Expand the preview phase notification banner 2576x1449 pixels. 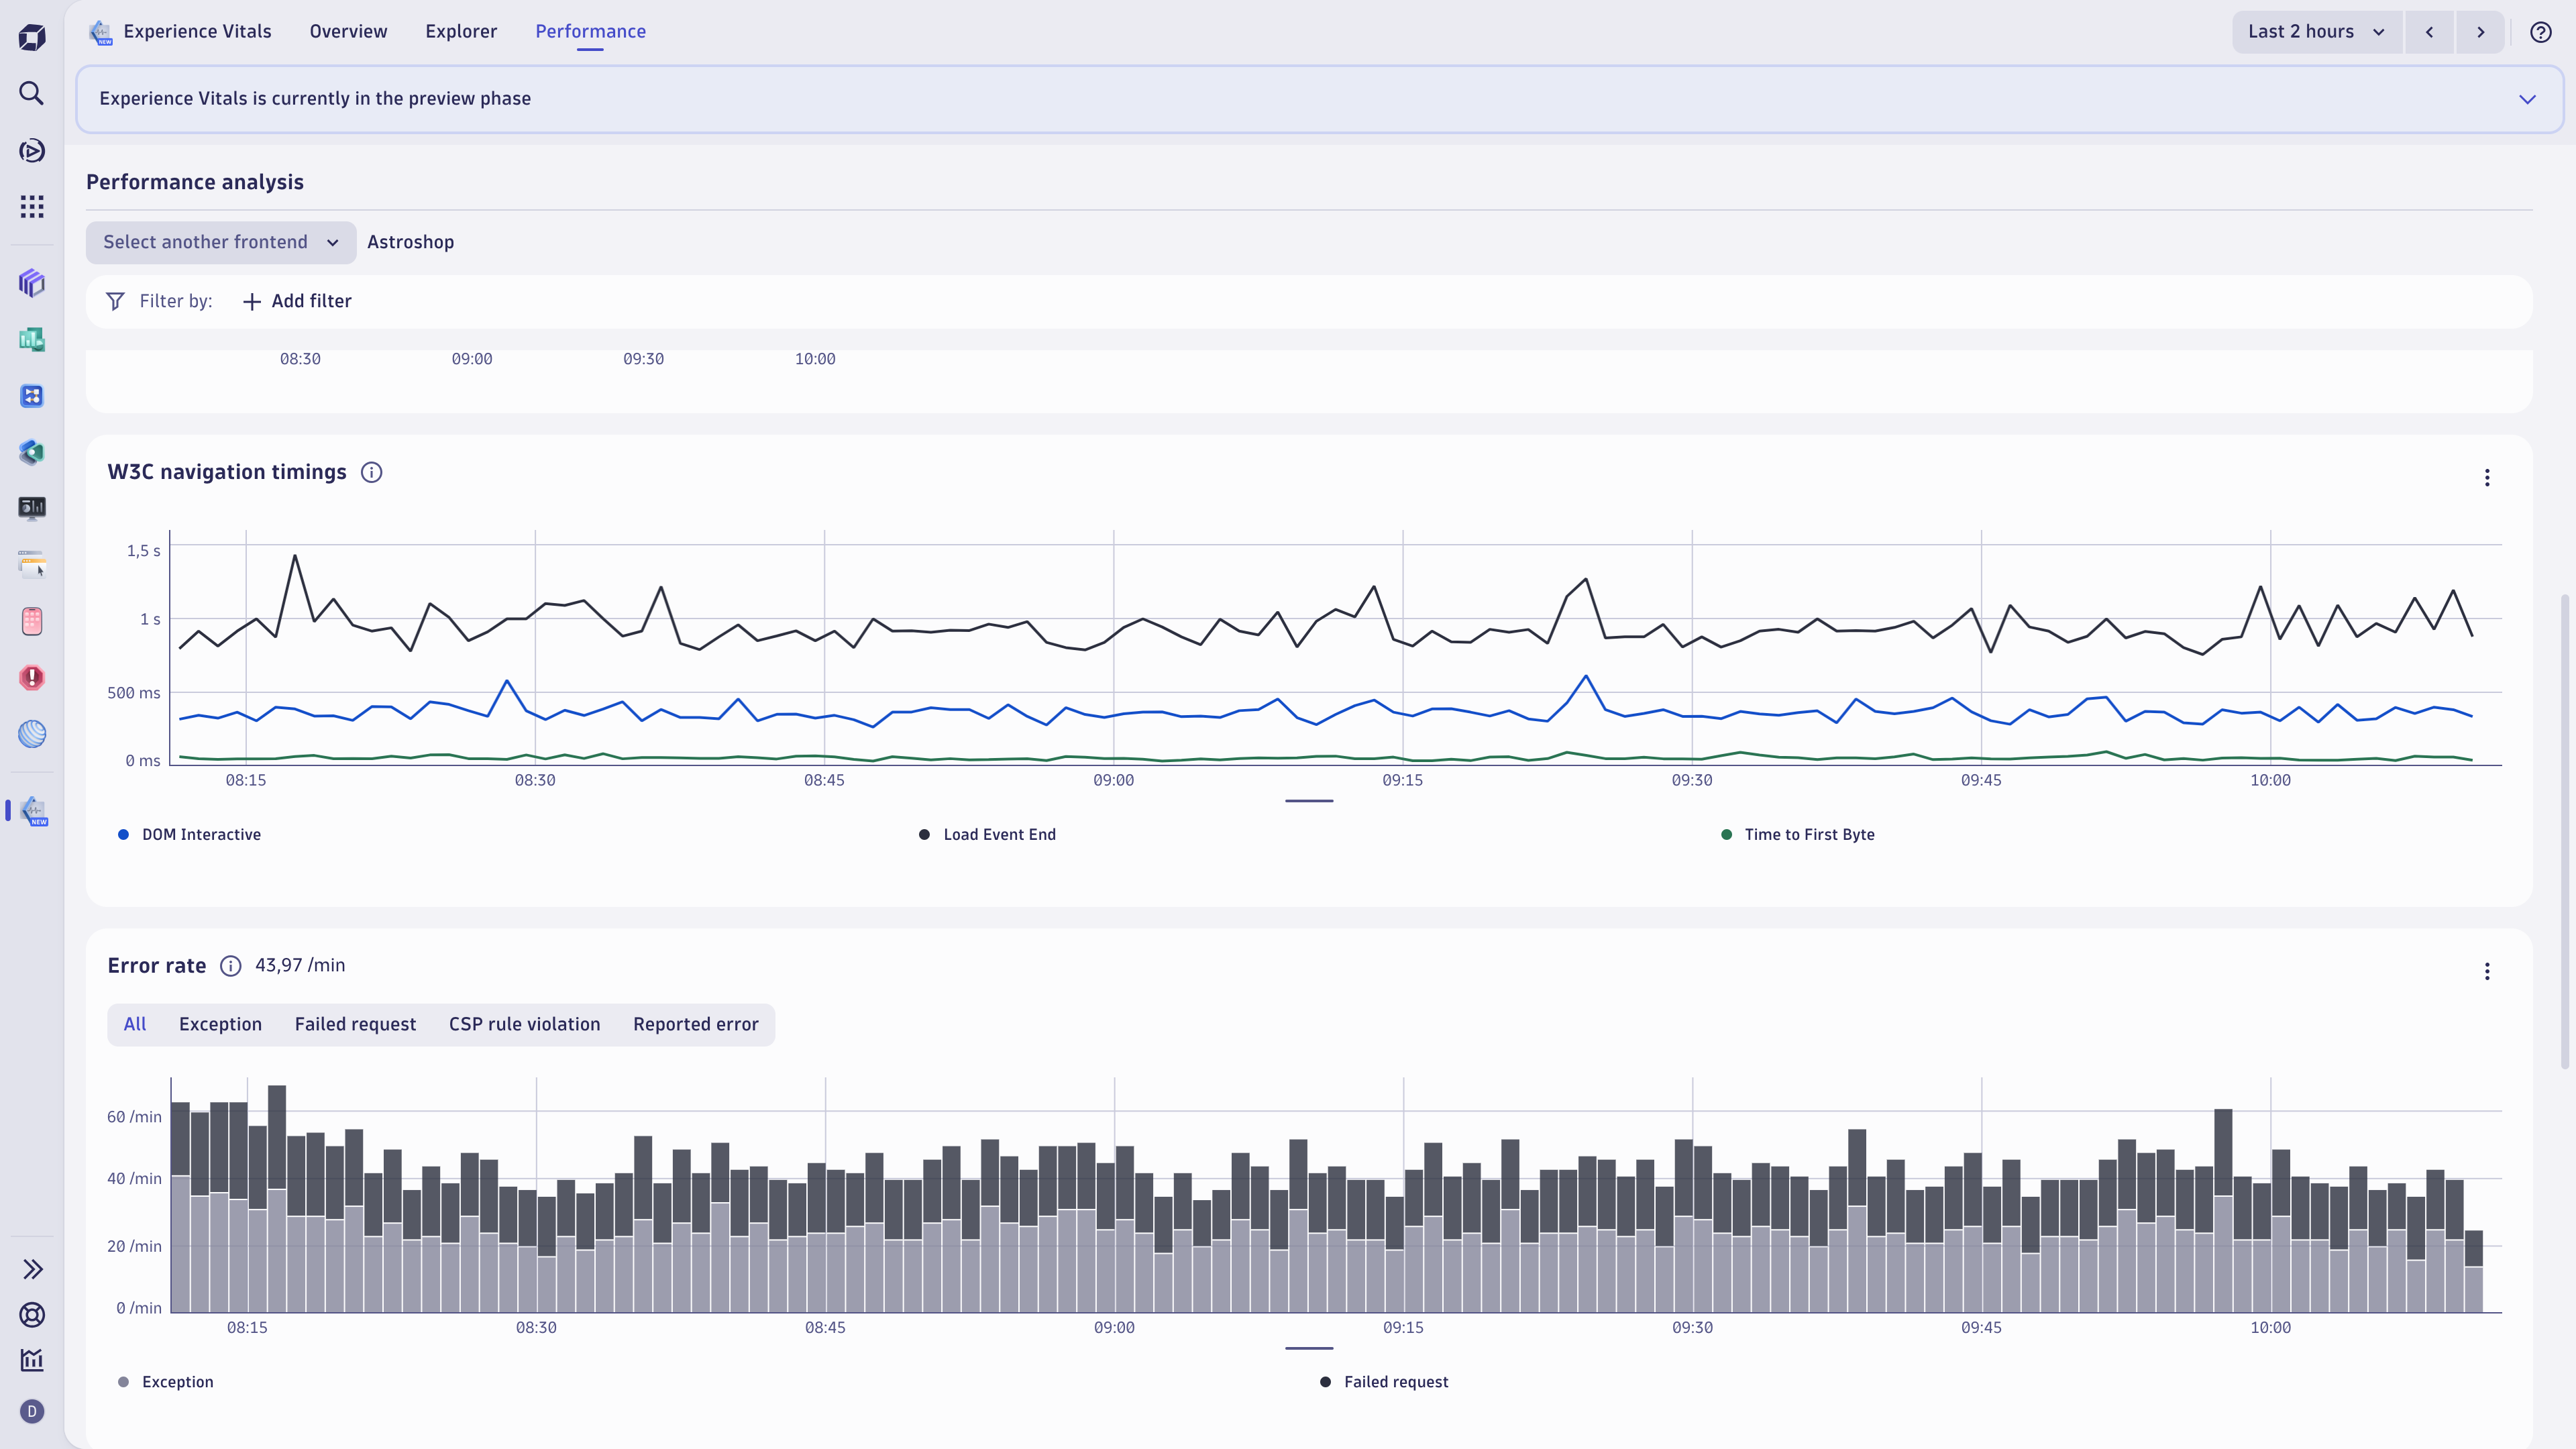point(2528,98)
